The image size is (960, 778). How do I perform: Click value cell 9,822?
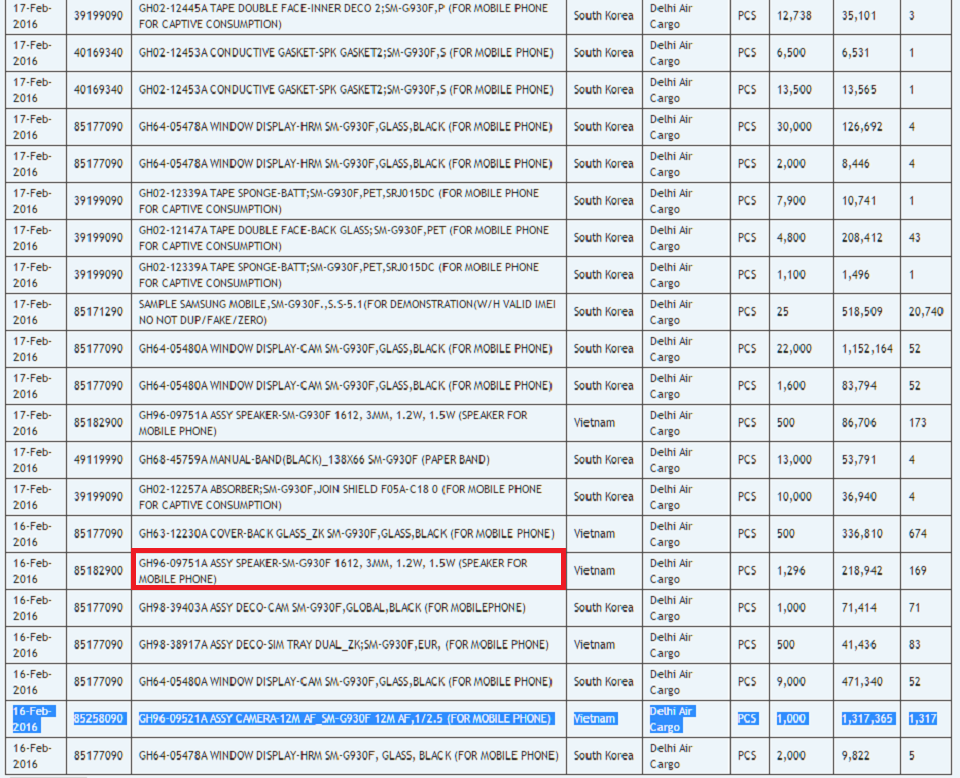pos(866,756)
